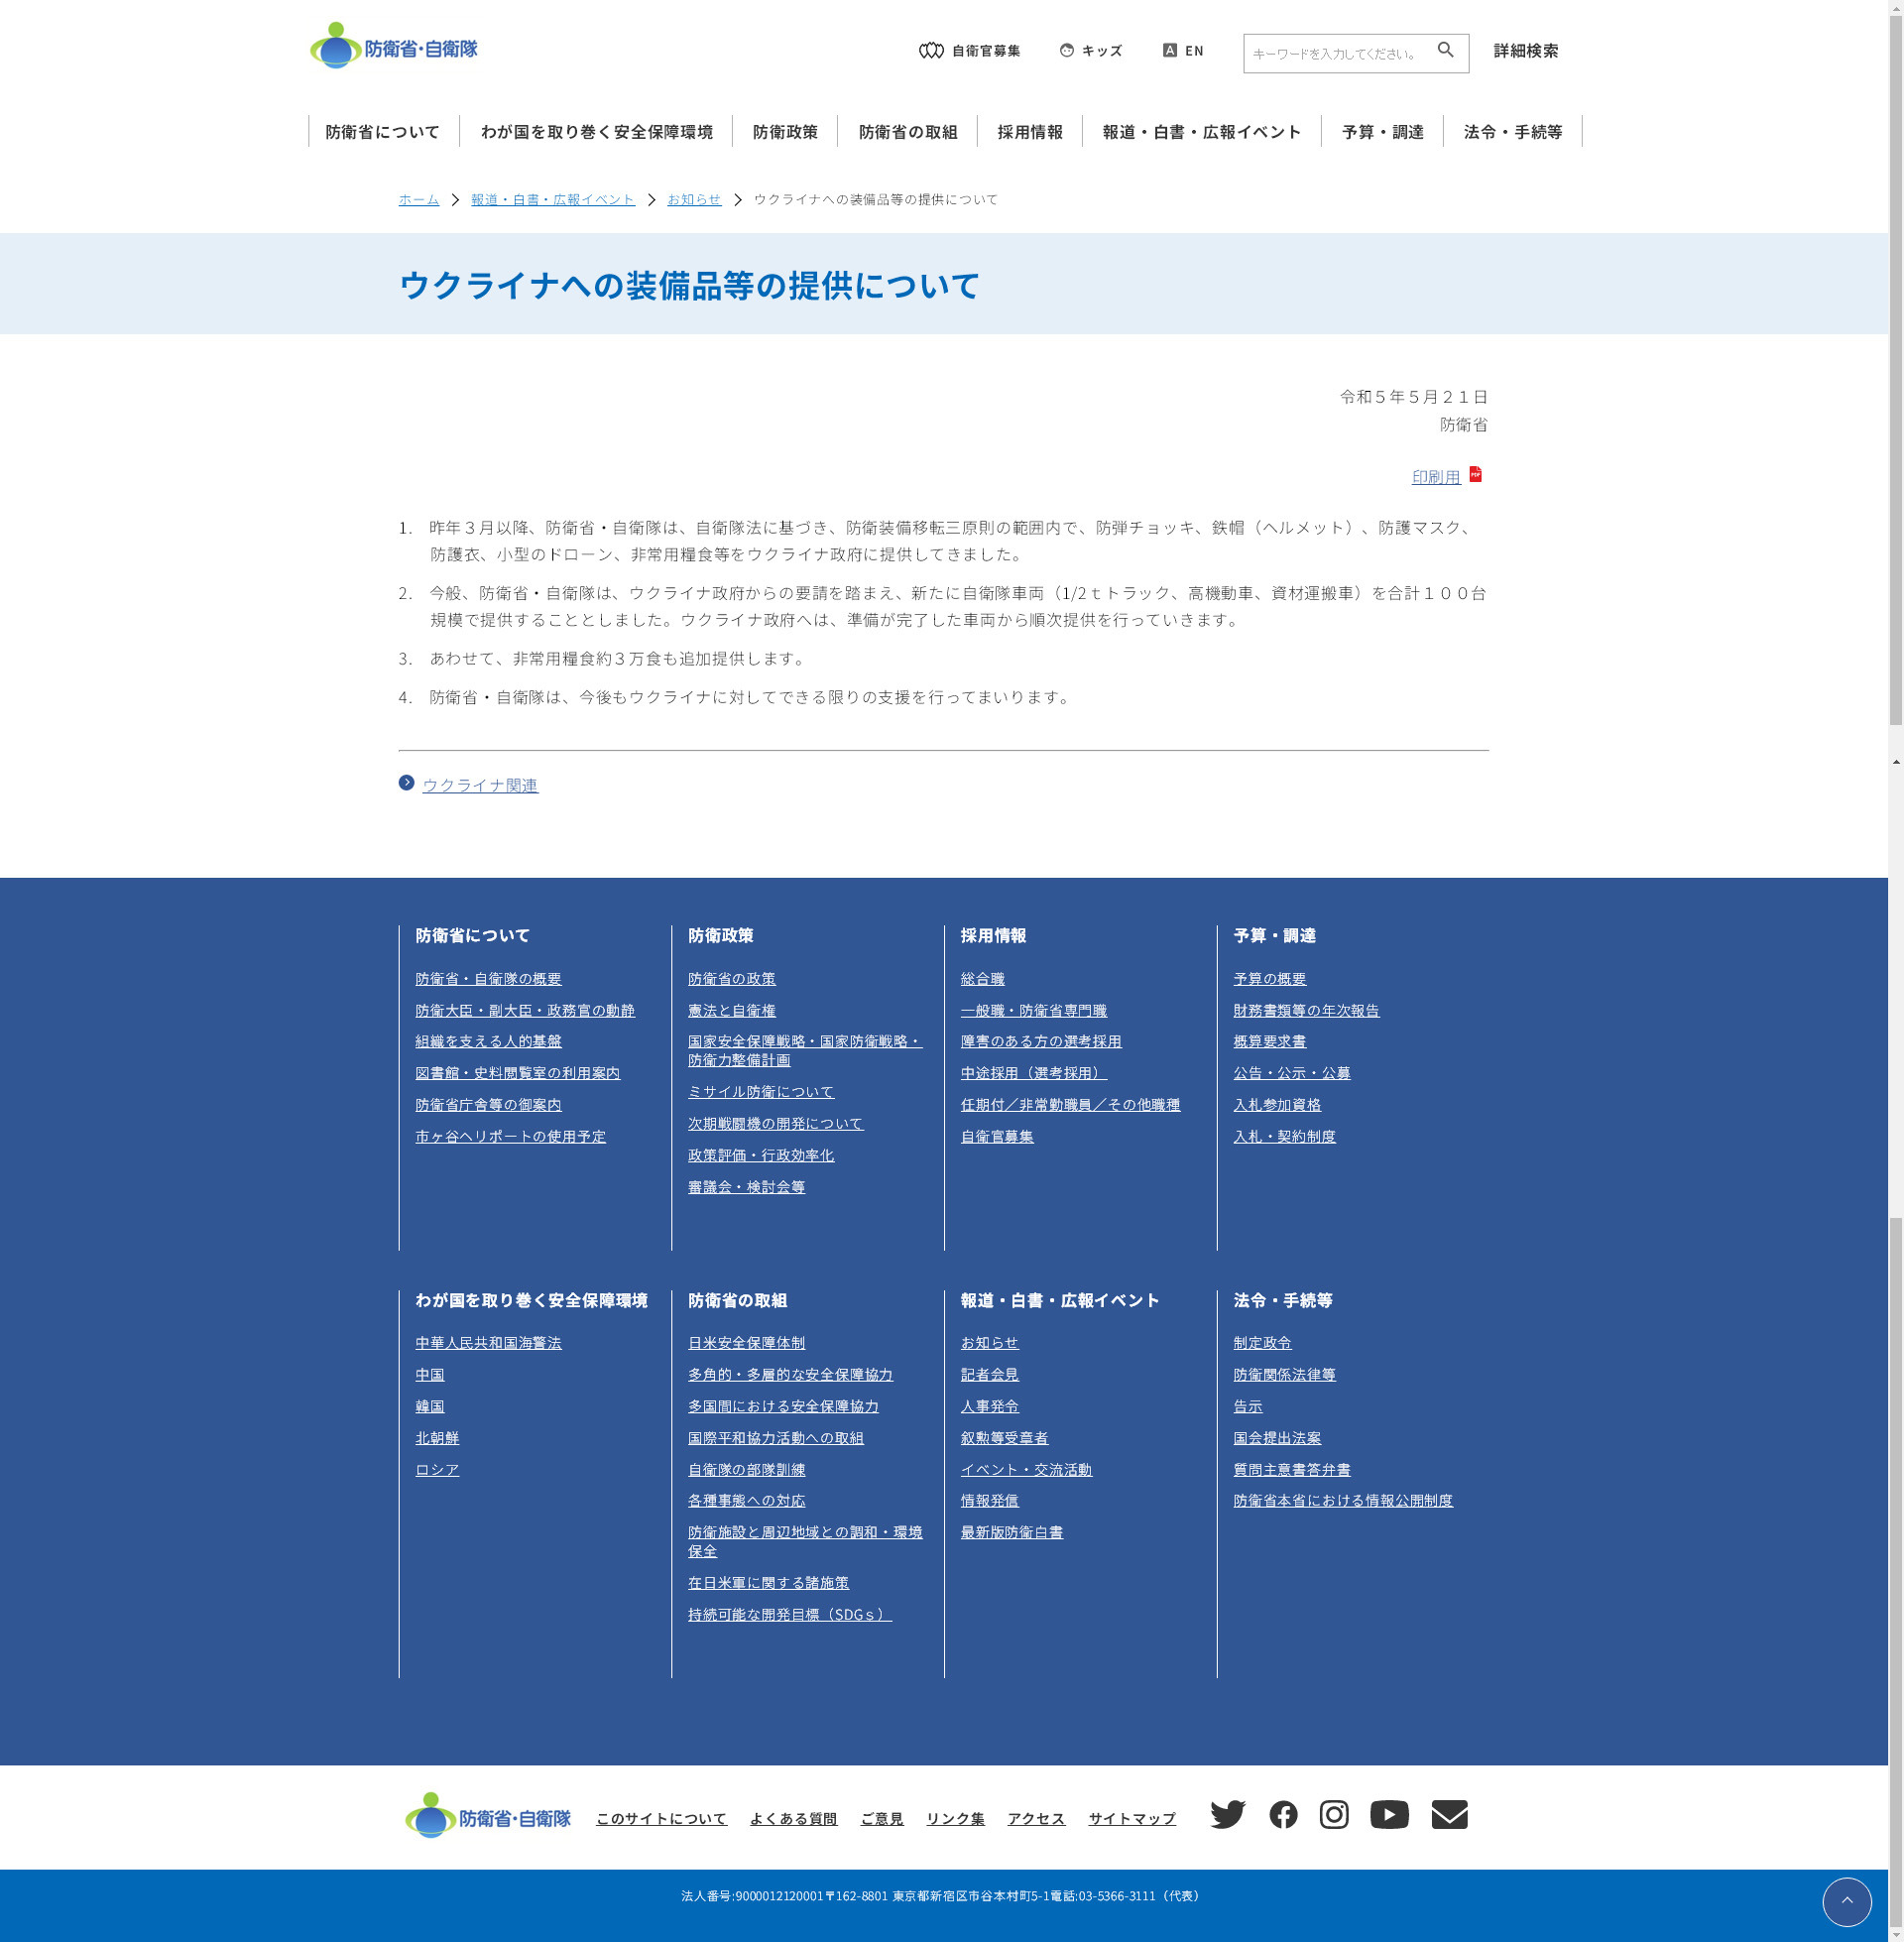Open リンク集 footer link
This screenshot has width=1904, height=1942.
coord(955,1819)
